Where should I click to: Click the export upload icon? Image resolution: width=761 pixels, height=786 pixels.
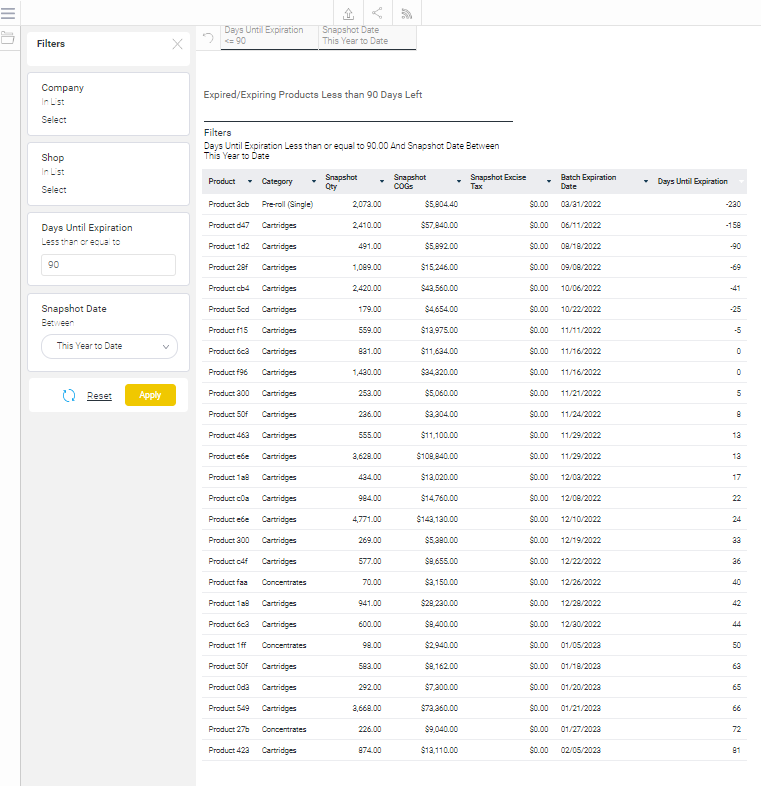point(348,14)
